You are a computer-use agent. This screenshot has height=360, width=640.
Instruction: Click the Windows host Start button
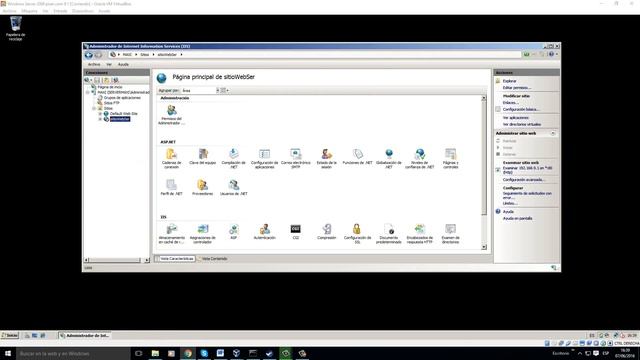(8, 353)
